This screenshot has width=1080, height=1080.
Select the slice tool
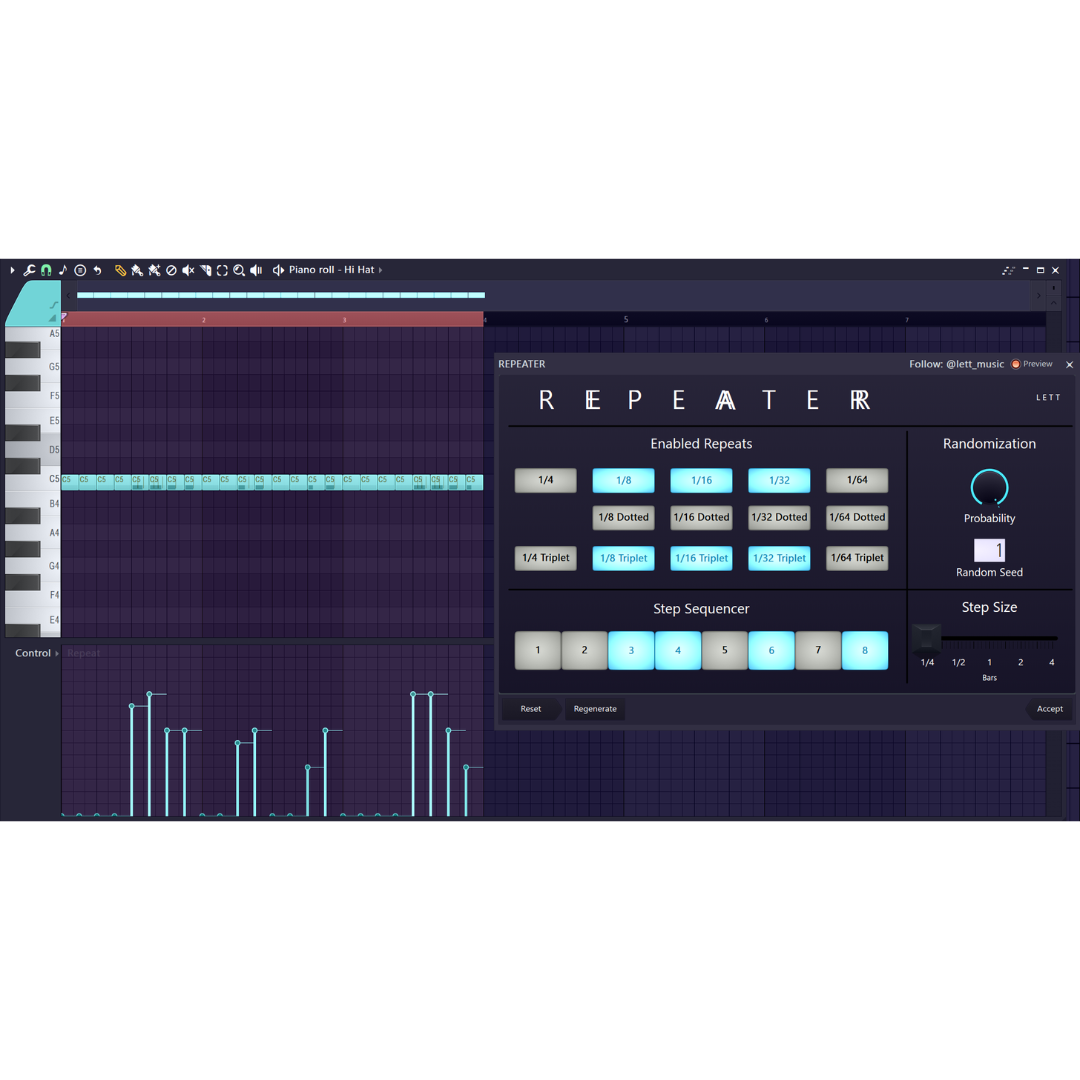tap(205, 270)
